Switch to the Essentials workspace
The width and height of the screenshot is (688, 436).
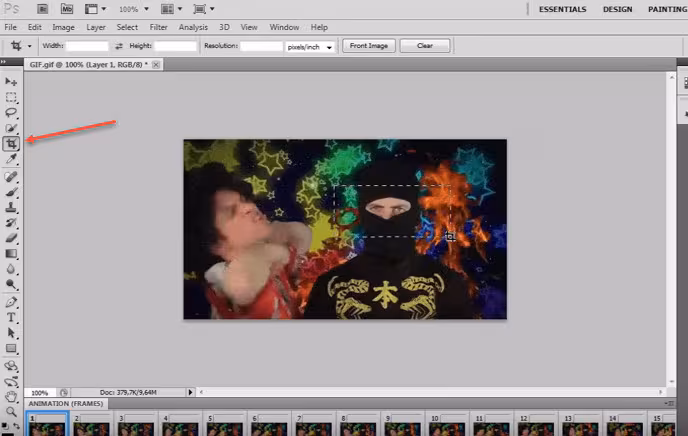tap(563, 9)
